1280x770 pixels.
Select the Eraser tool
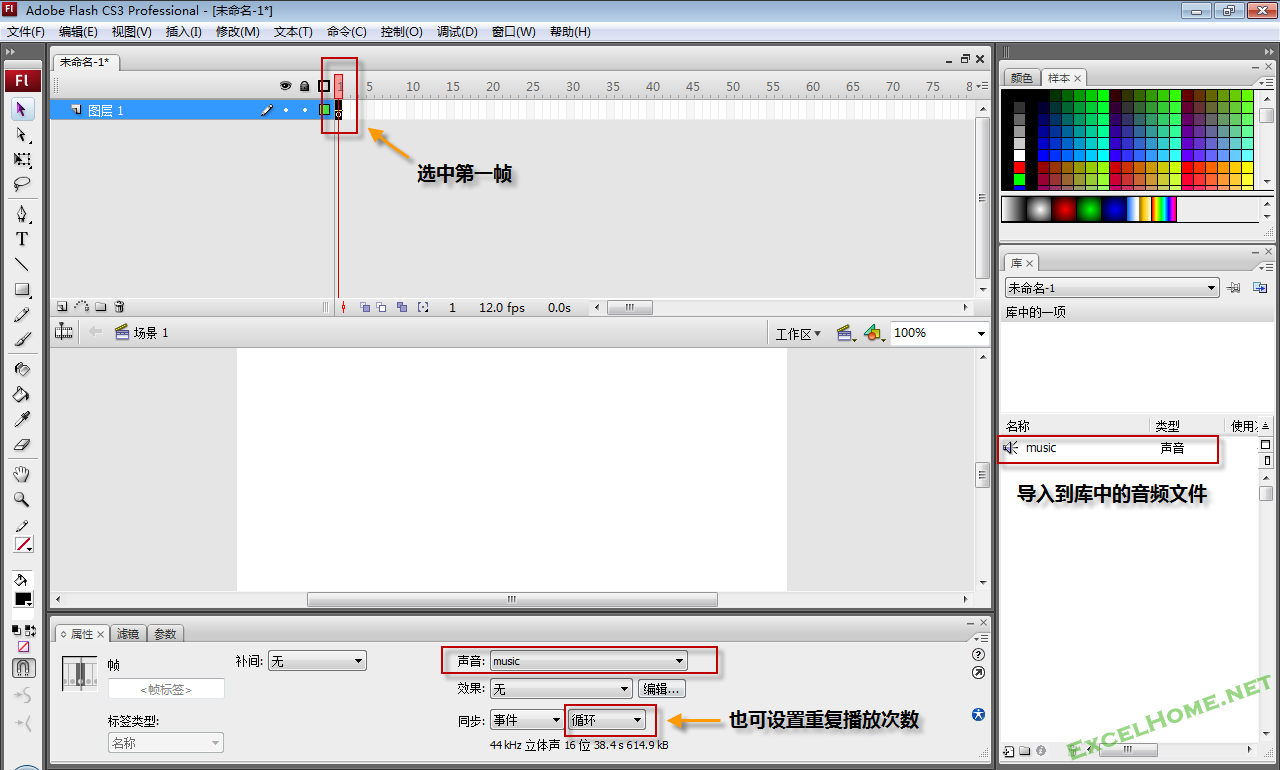22,444
